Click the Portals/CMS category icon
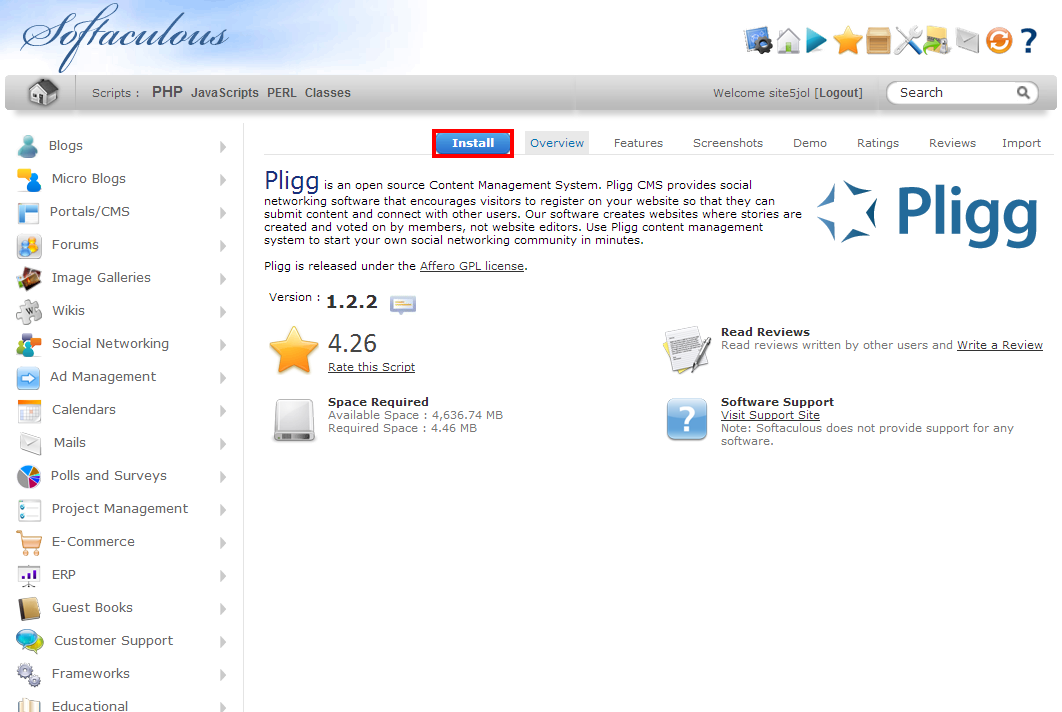Screen dimensions: 1062x712 click(28, 213)
